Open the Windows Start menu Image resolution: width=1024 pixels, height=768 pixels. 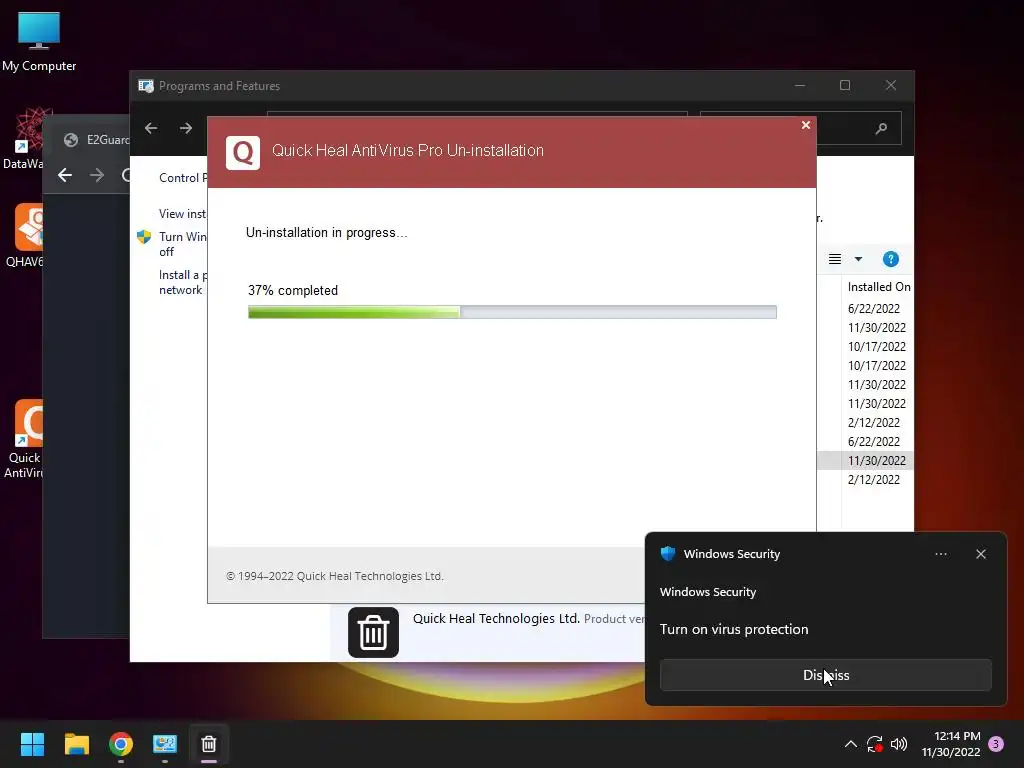click(32, 744)
